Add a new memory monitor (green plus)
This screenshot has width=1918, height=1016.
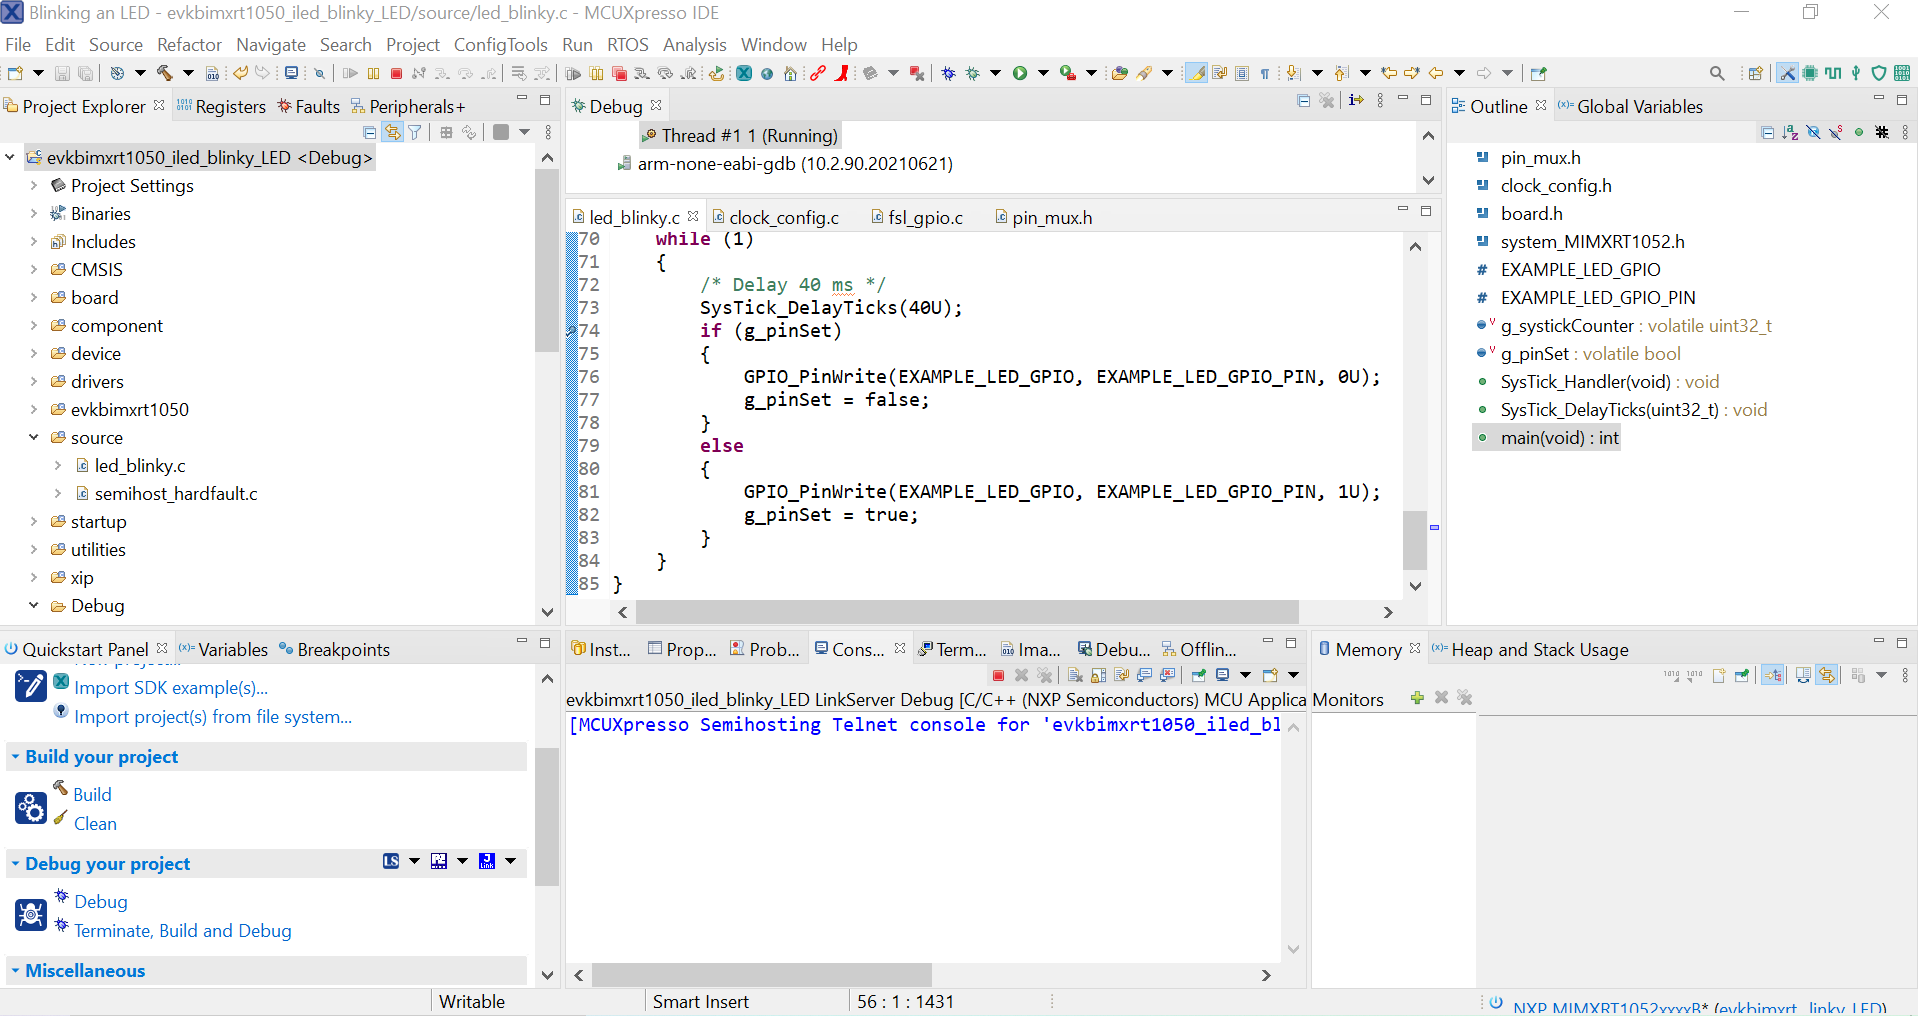click(1416, 698)
